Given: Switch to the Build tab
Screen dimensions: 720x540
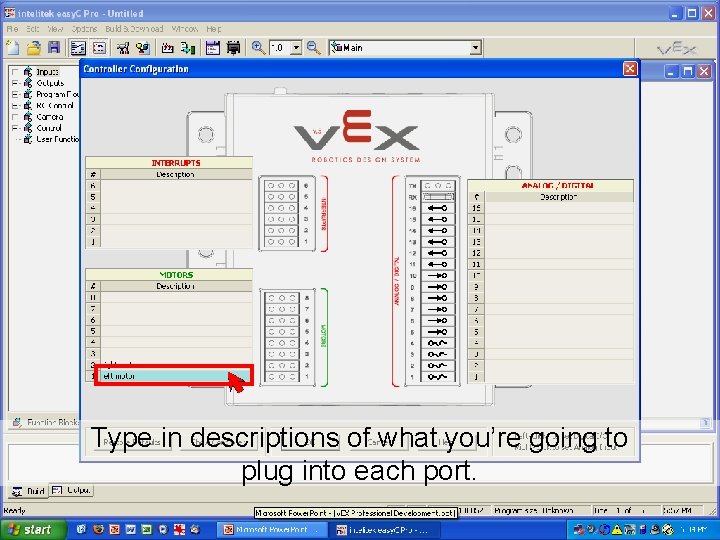Looking at the screenshot, I should tap(28, 491).
